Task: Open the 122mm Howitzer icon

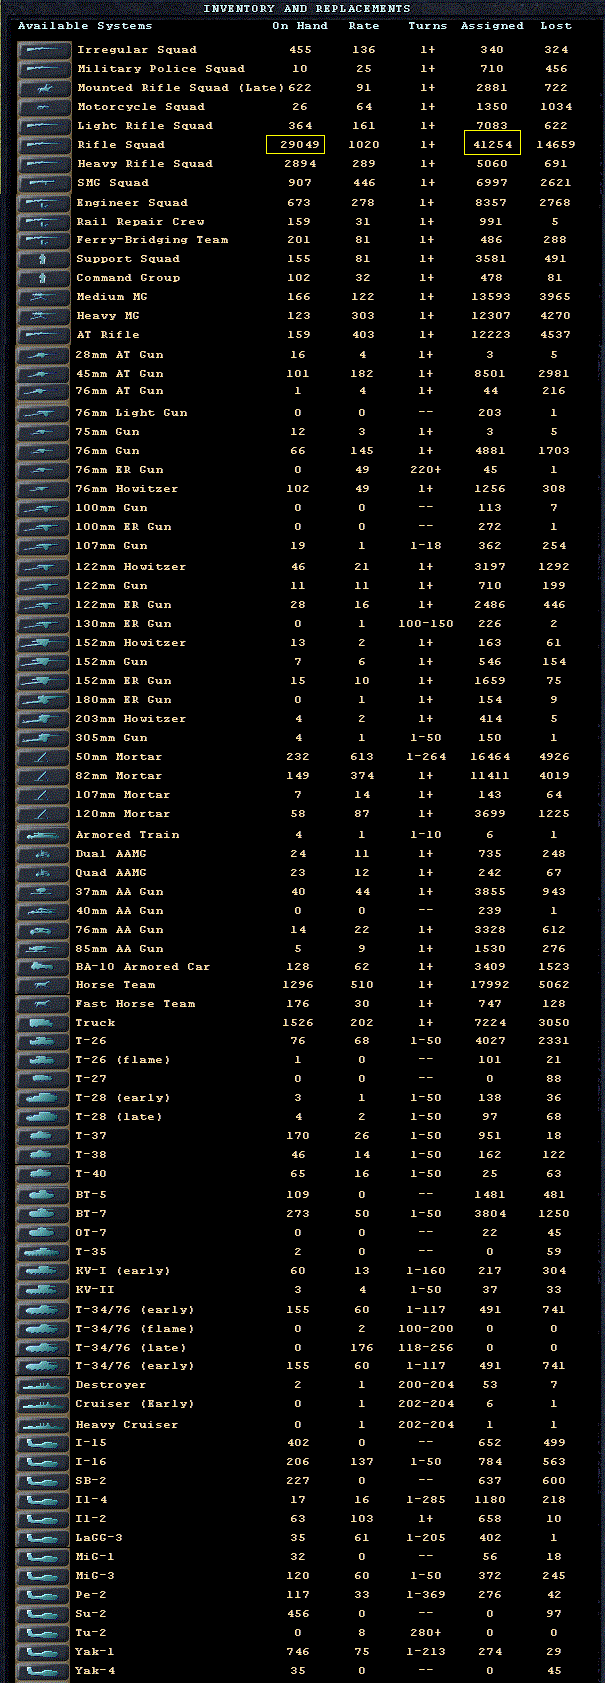Action: tap(44, 566)
